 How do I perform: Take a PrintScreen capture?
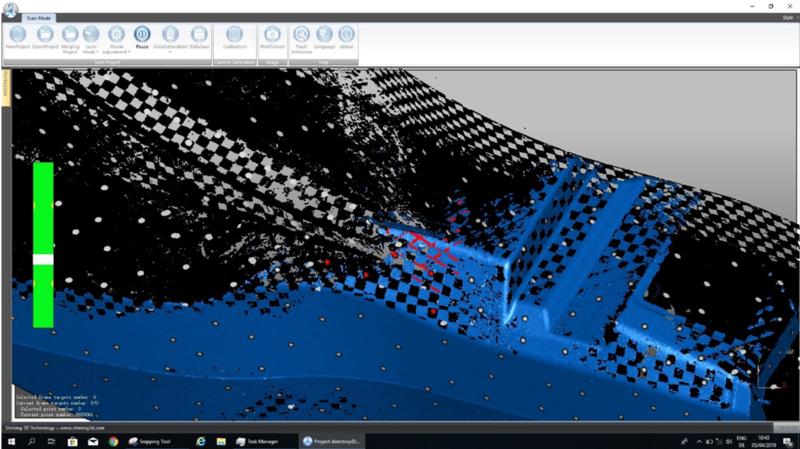point(271,36)
